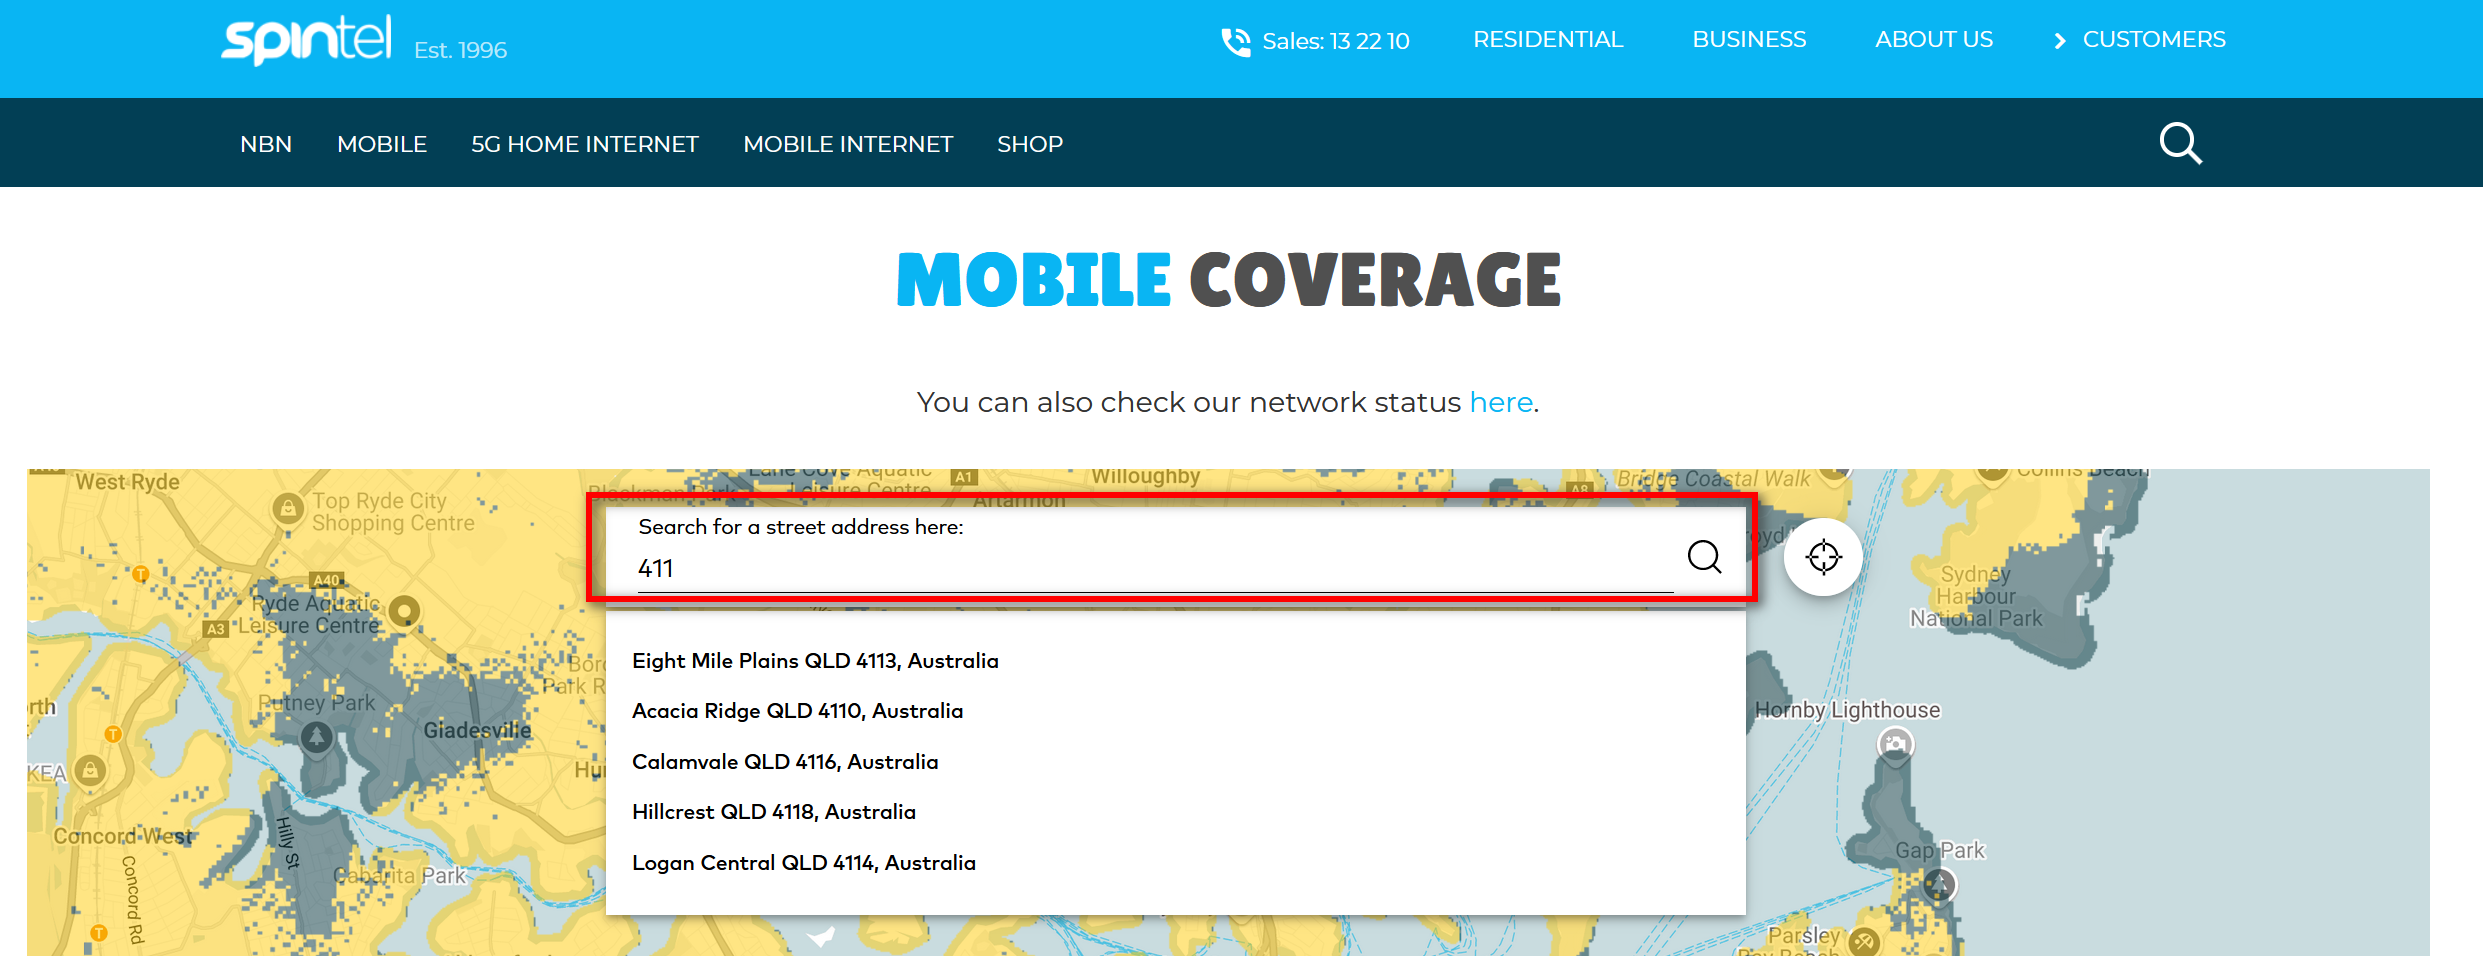Open Mobile Internet menu
2483x956 pixels.
[848, 144]
